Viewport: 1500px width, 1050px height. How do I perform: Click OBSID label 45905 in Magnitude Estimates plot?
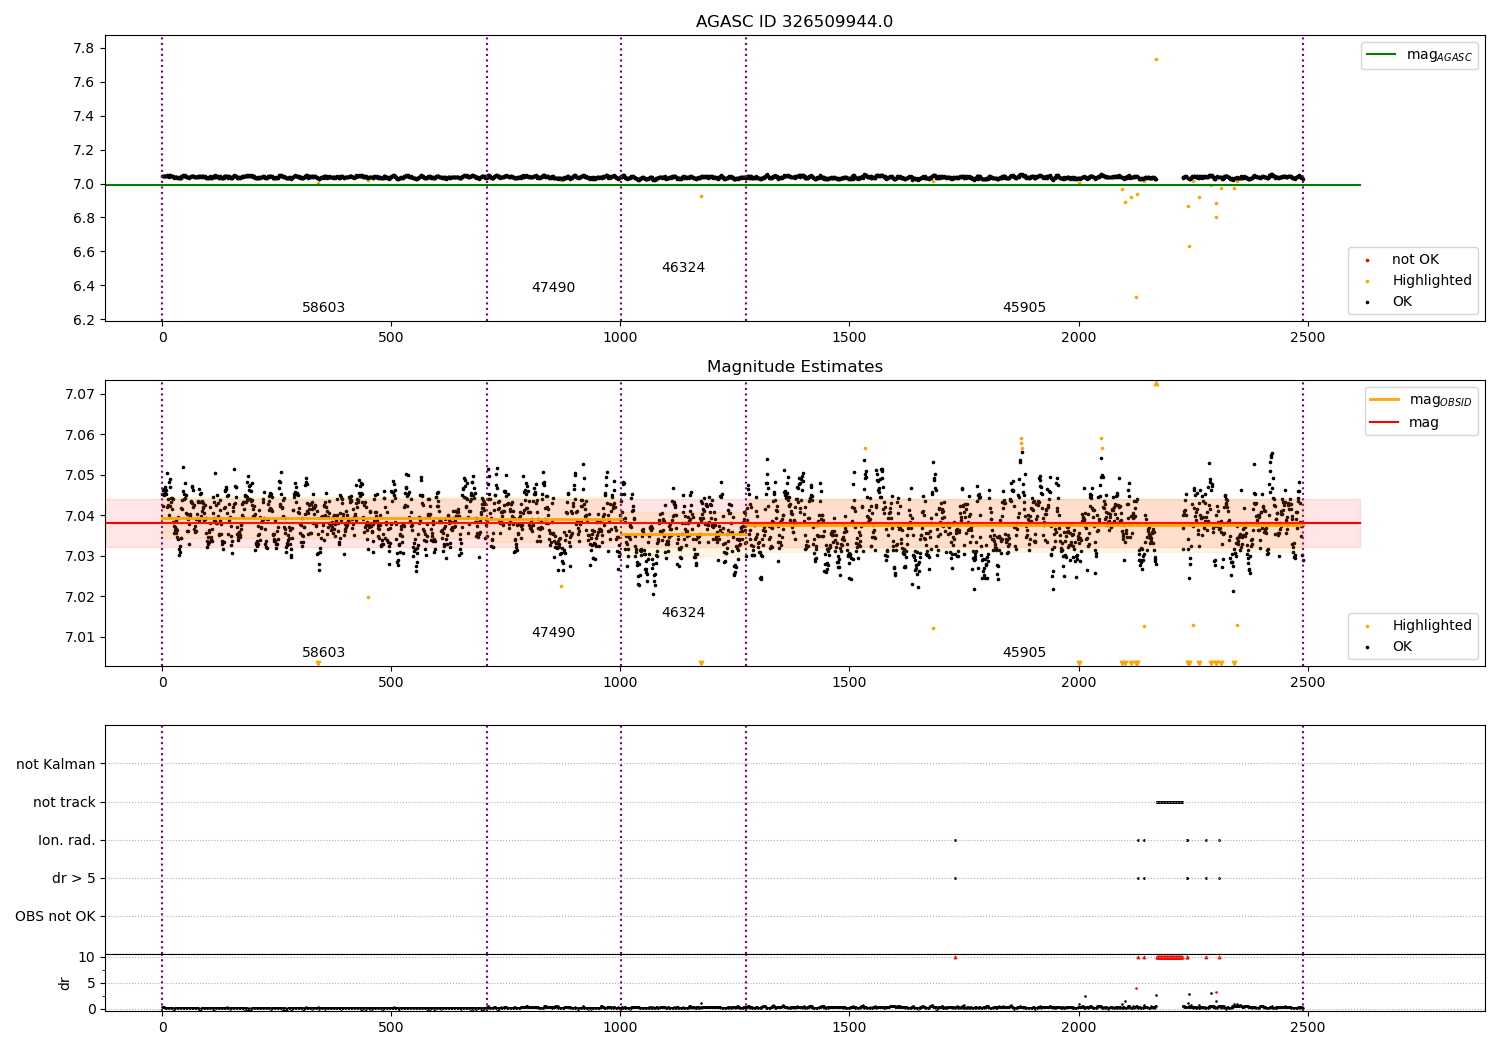pos(1024,653)
